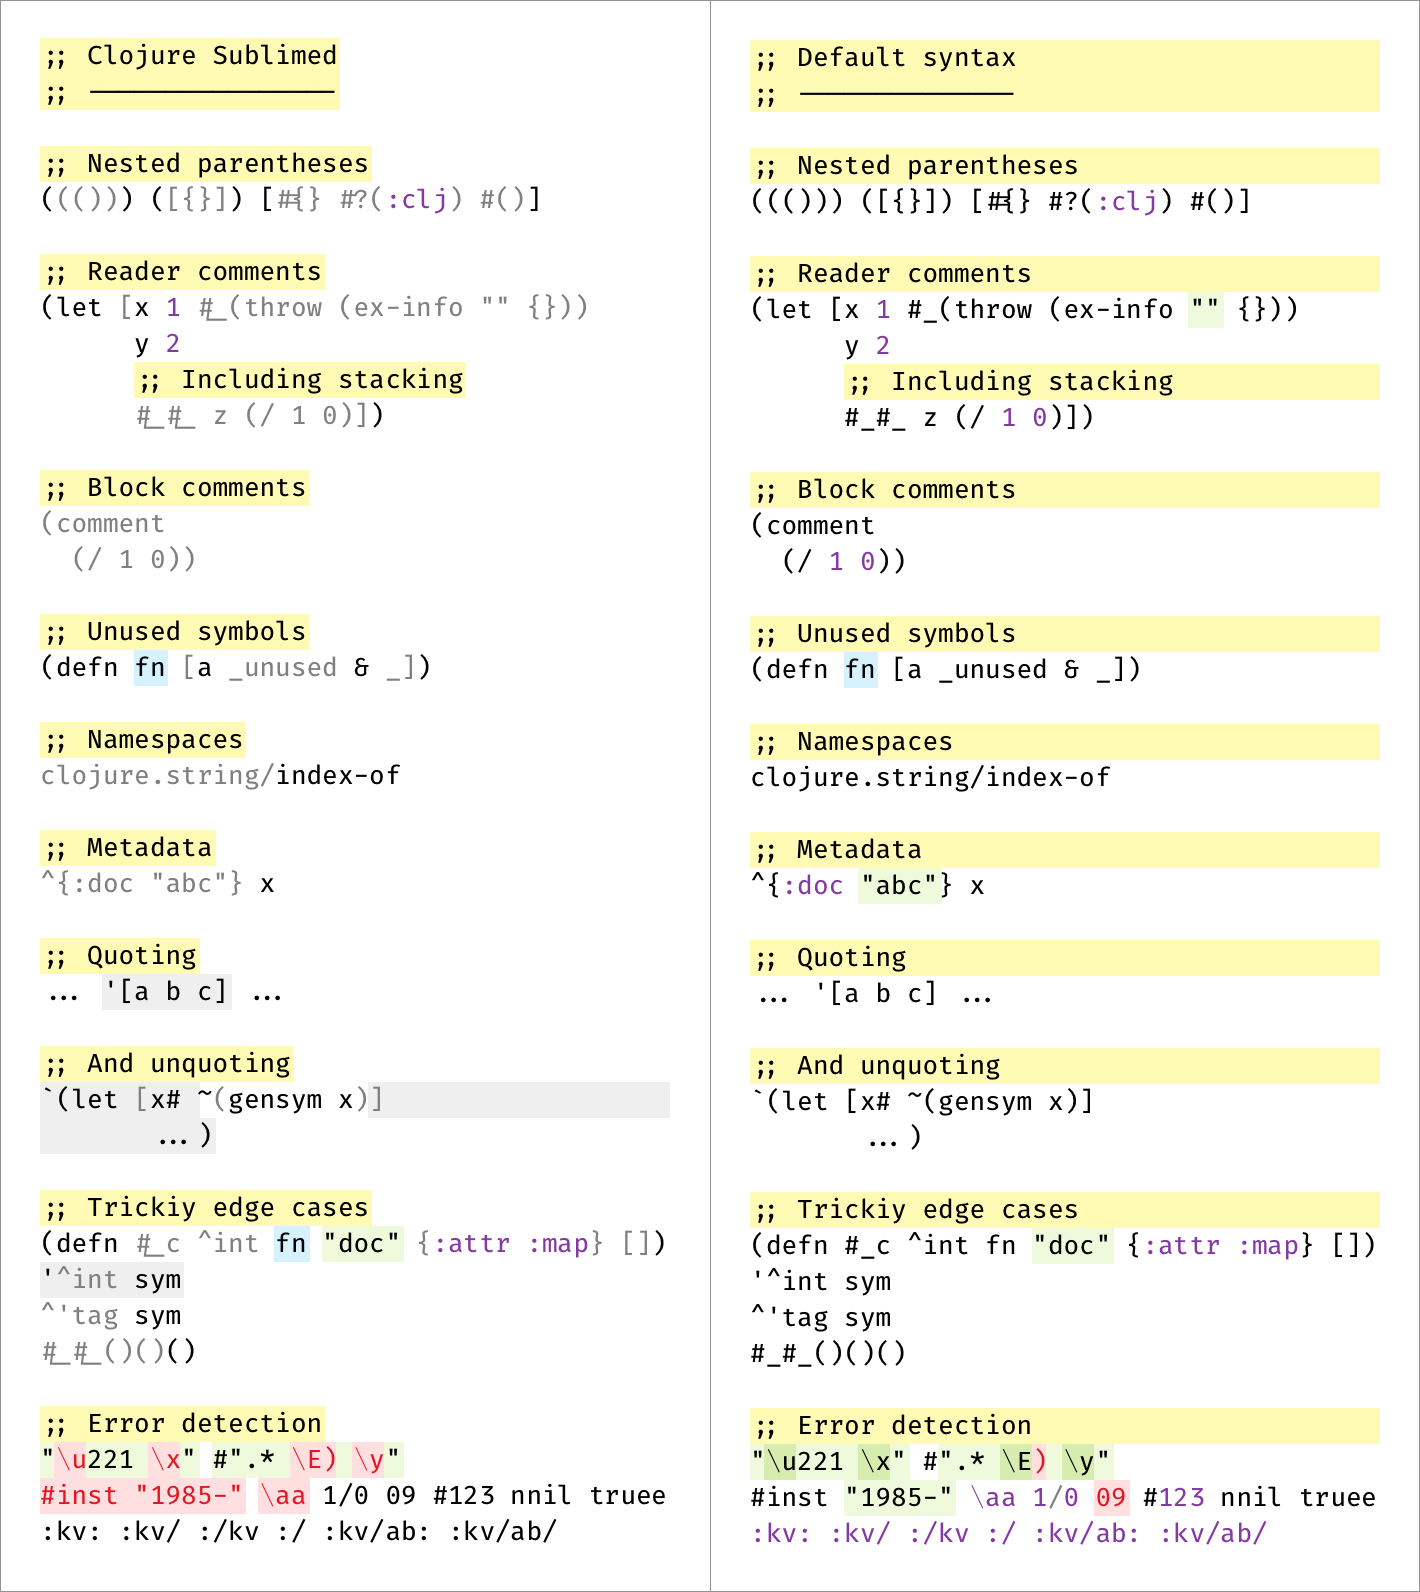The width and height of the screenshot is (1420, 1592).
Task: Select ';; Unused symbols' in Clojure Sublimed pane
Action: point(175,632)
